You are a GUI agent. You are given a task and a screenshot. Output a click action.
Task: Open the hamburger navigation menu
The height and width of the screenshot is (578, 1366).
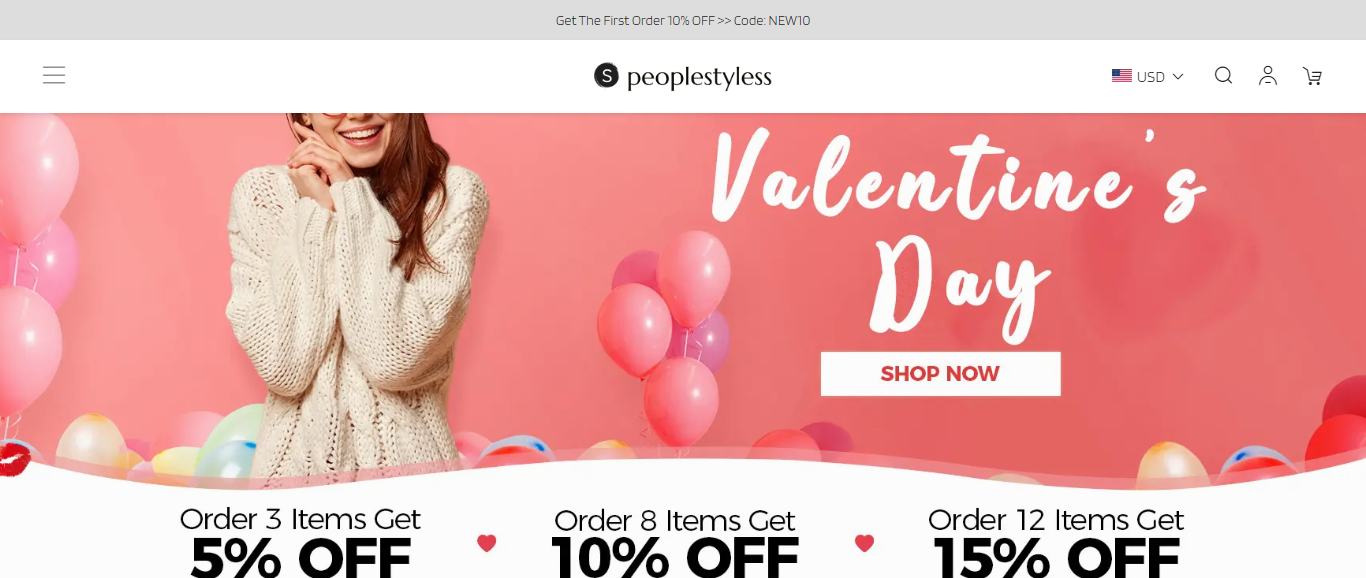54,75
